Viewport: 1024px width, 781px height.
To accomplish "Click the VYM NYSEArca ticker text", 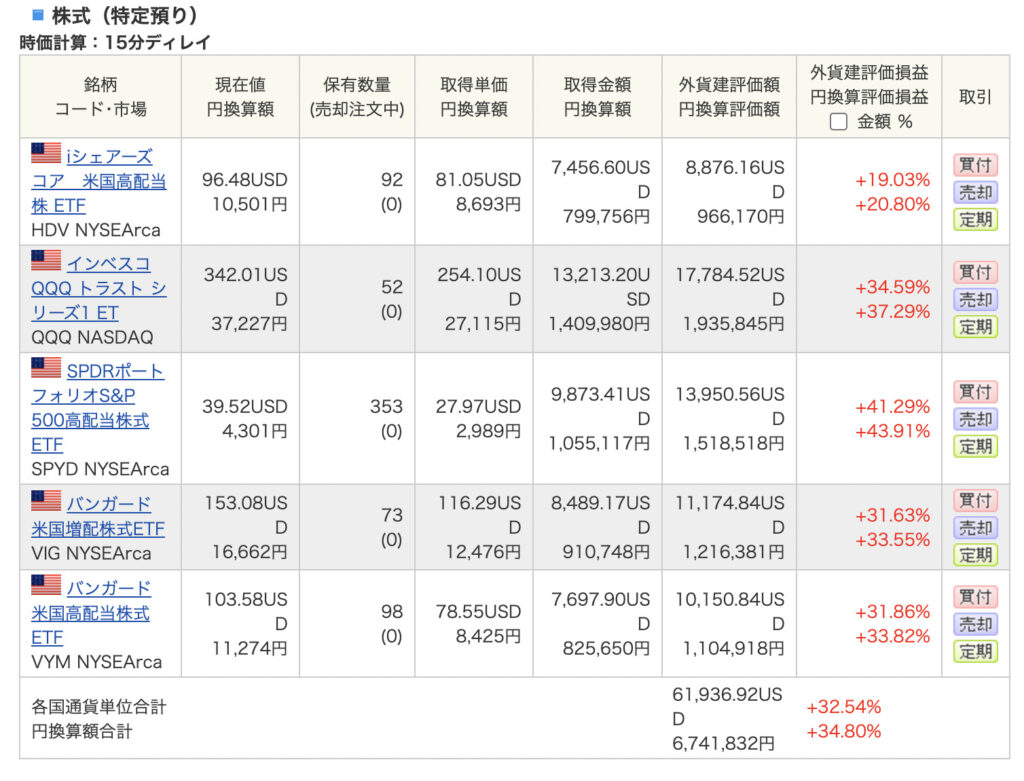I will (97, 662).
